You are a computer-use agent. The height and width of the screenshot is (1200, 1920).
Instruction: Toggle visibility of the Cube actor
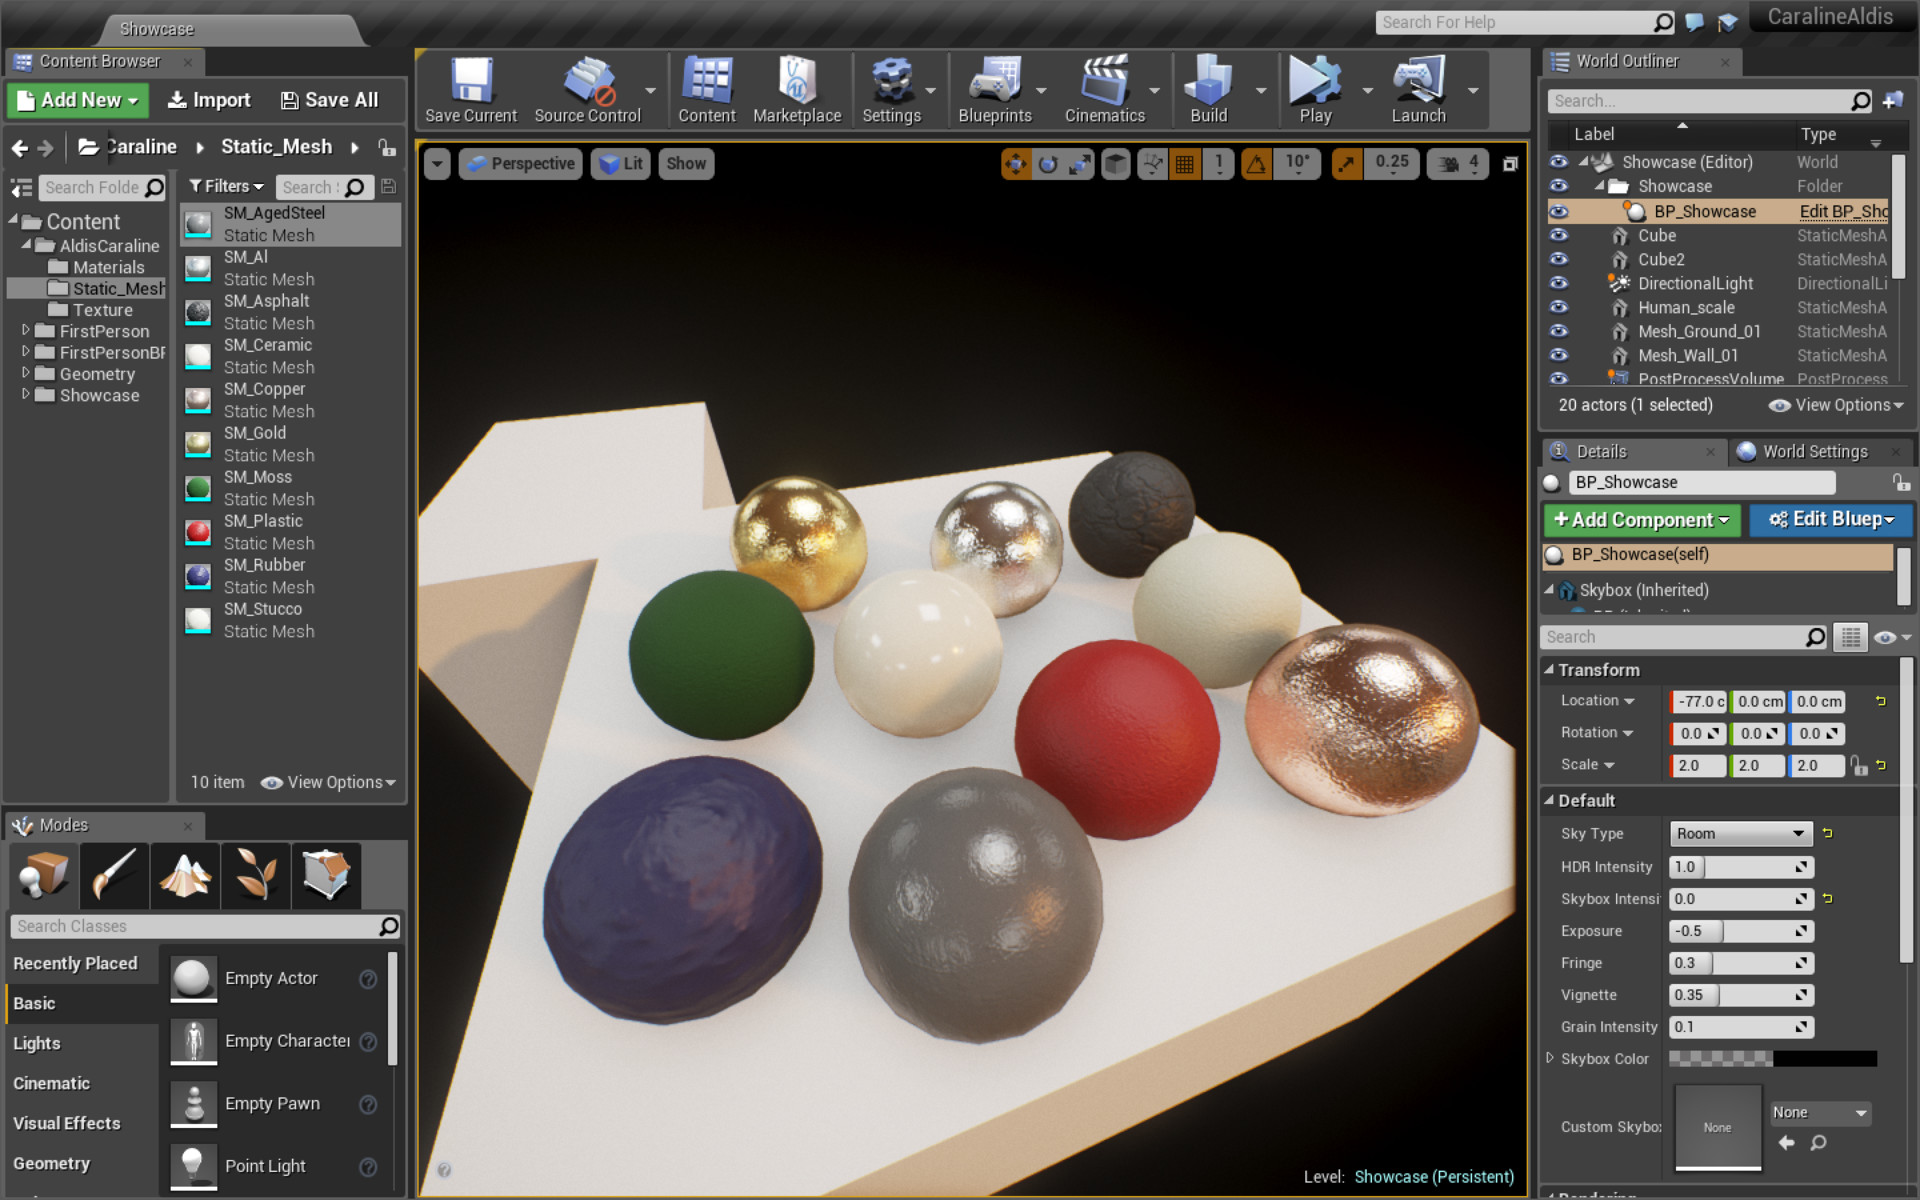tap(1558, 236)
